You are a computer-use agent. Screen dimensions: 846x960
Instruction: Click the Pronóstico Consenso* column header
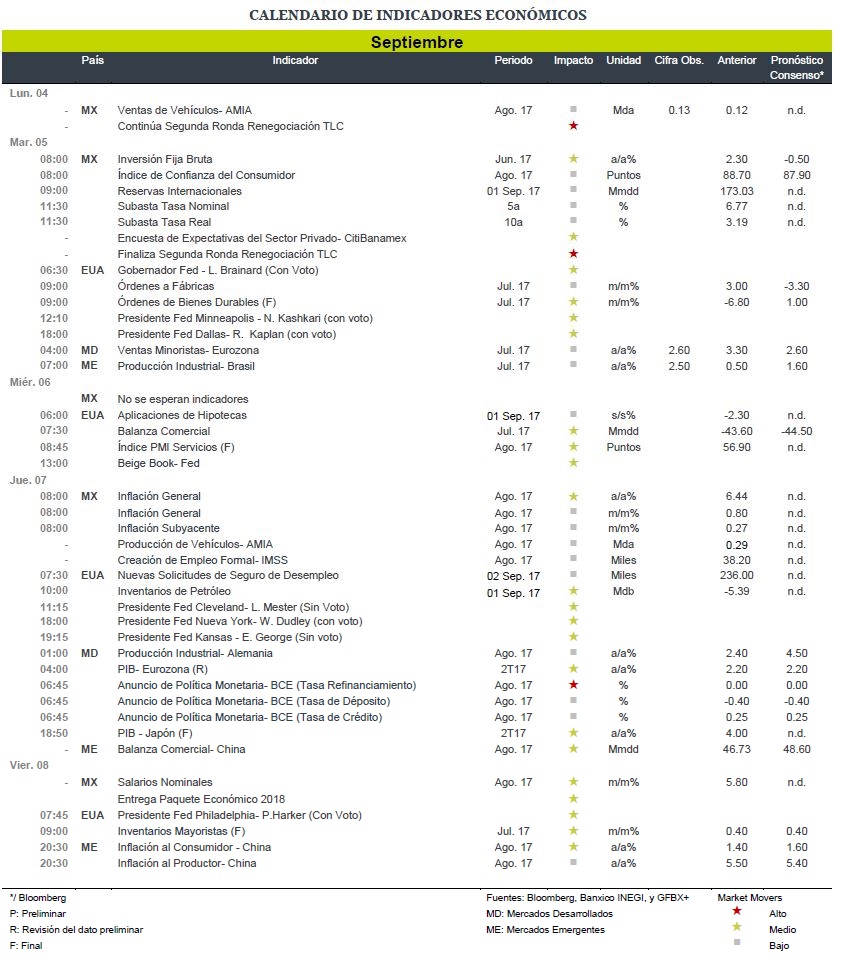(x=796, y=67)
